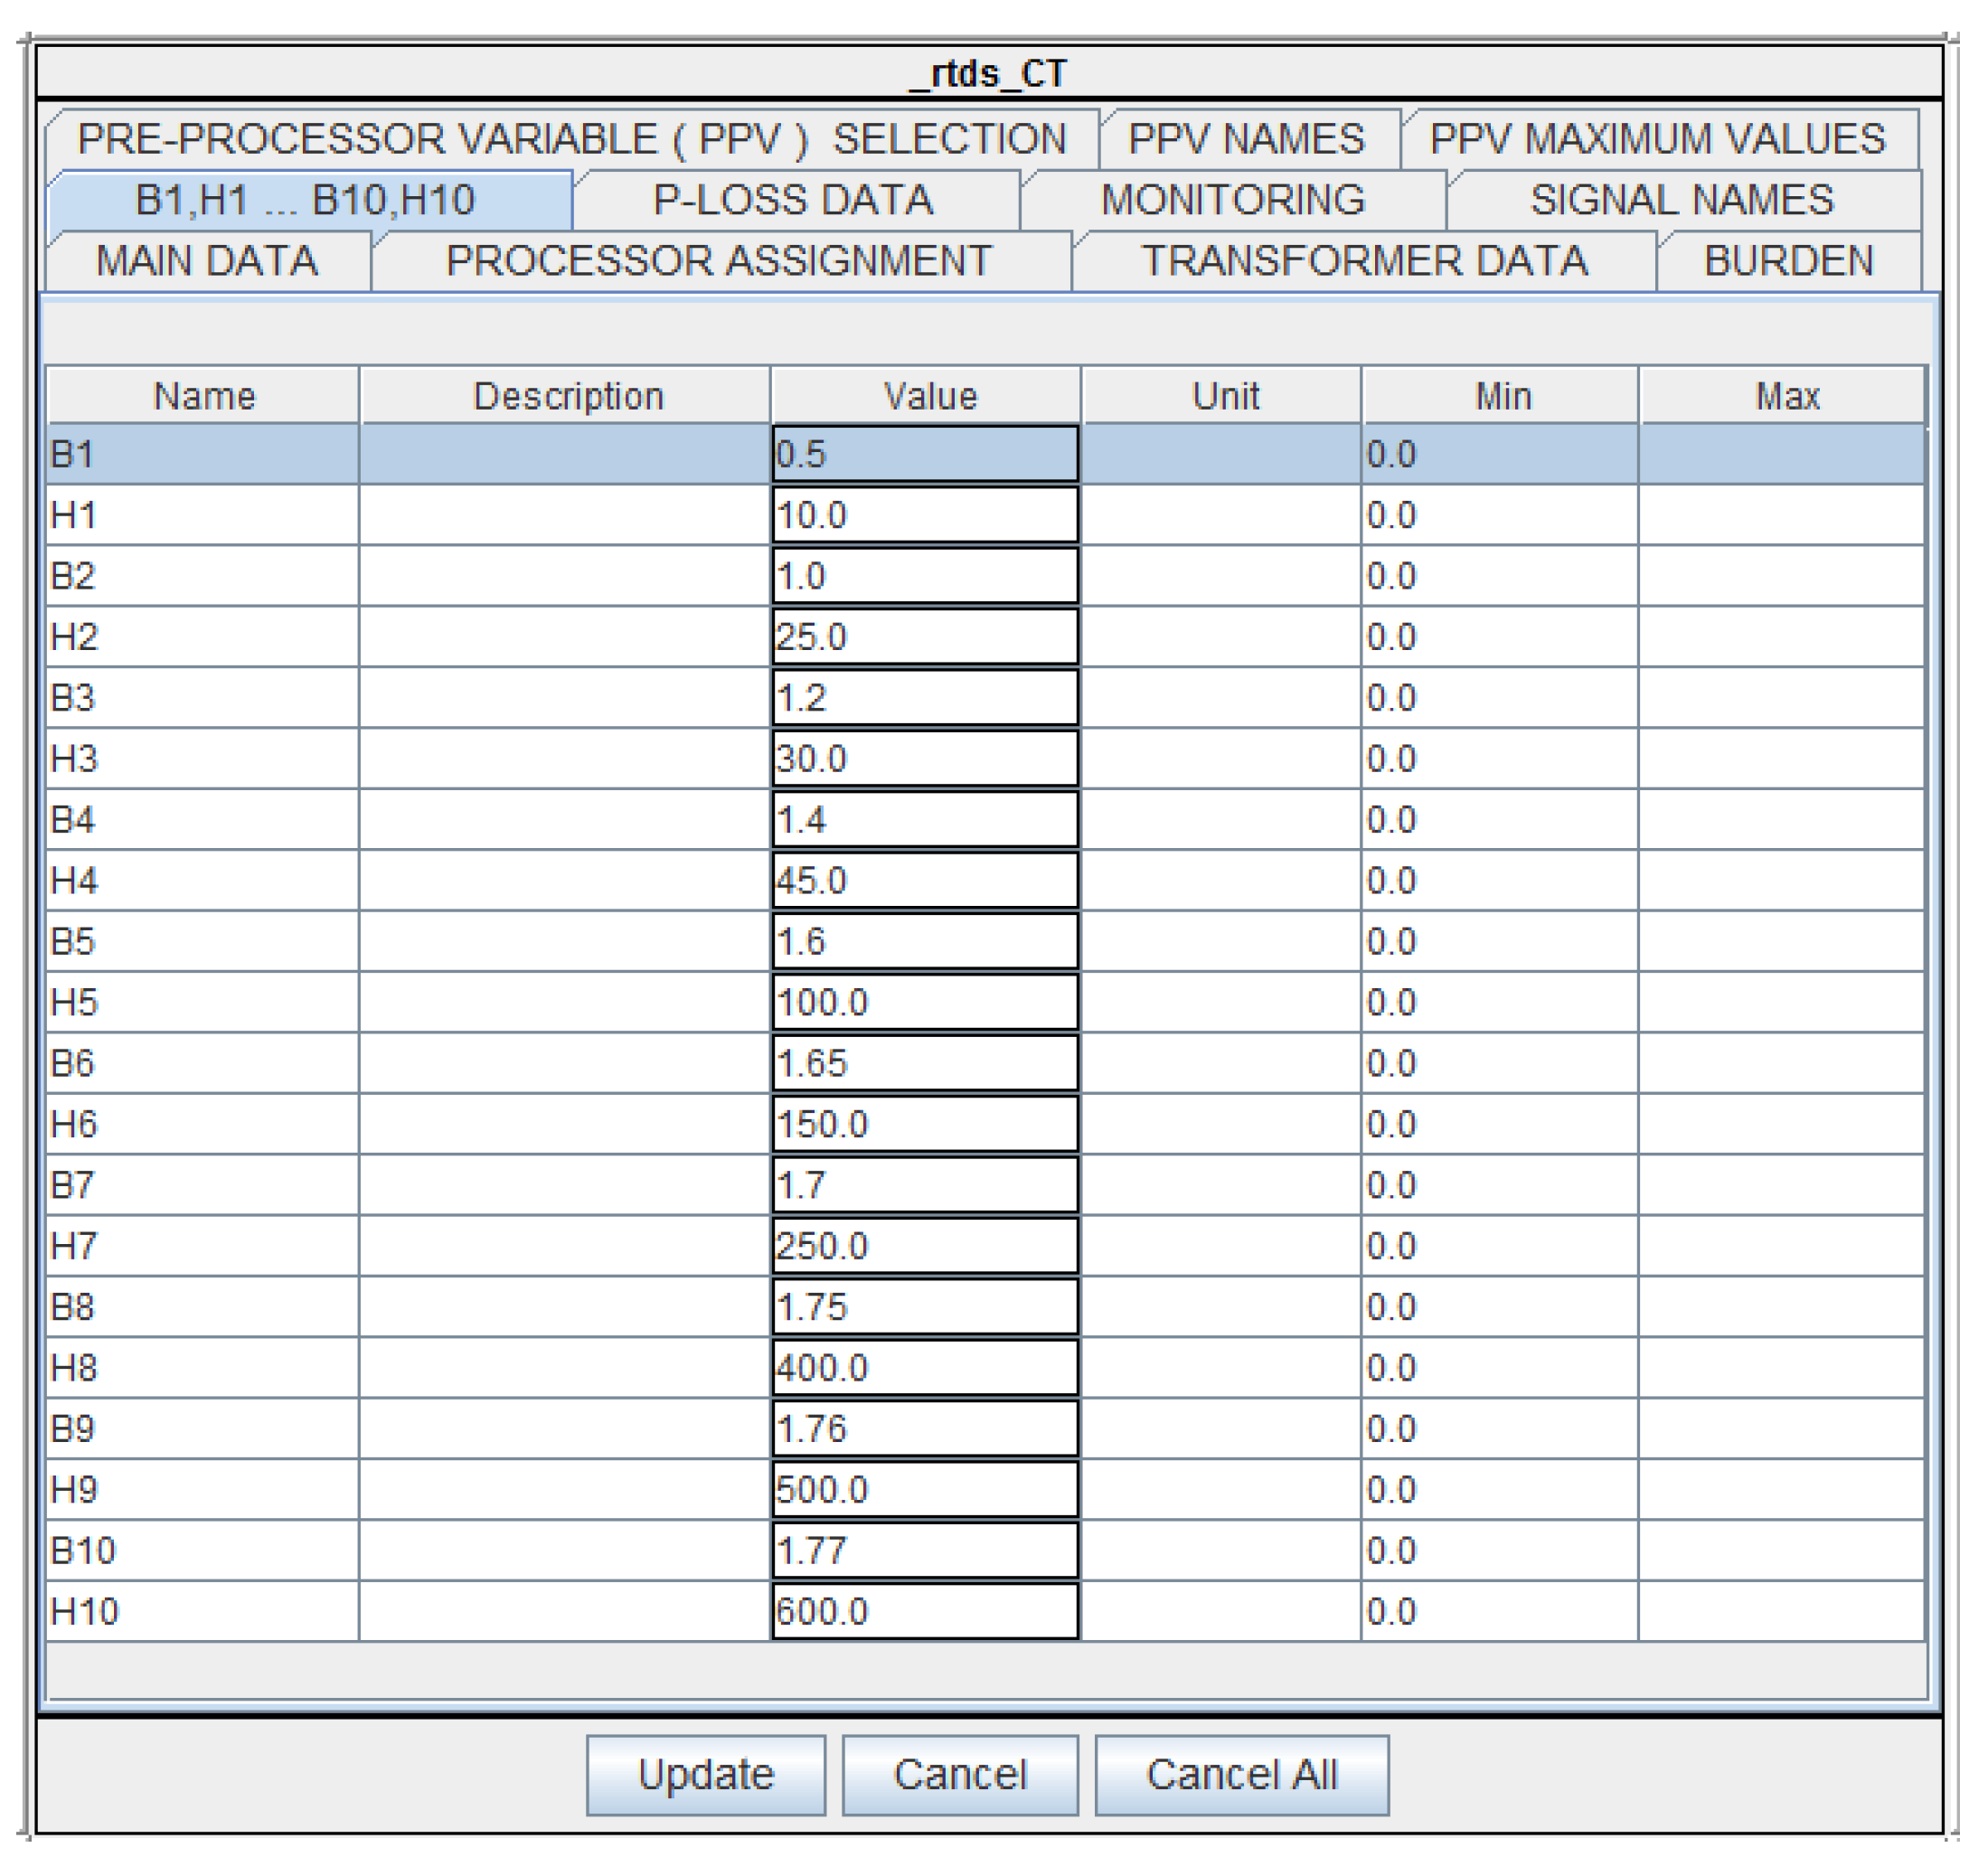The width and height of the screenshot is (1988, 1876).
Task: Open the TRANSFORMER DATA tab
Action: (x=1366, y=261)
